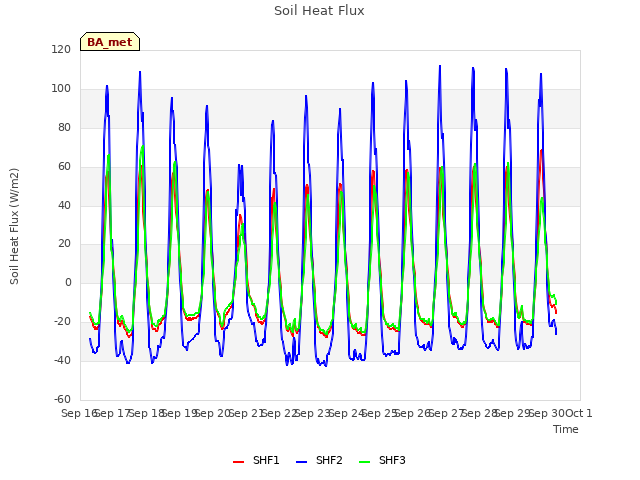Click the 80 y-axis tick label
Screen dimensions: 640x480
(x=64, y=127)
